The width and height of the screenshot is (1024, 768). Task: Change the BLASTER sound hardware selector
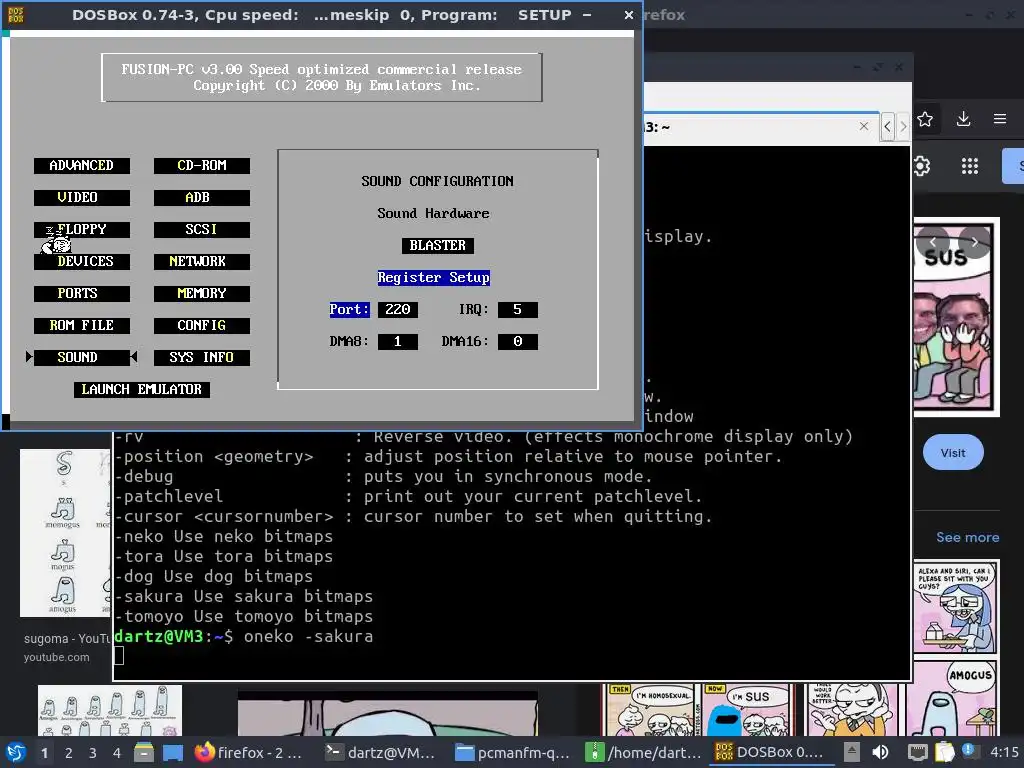438,246
